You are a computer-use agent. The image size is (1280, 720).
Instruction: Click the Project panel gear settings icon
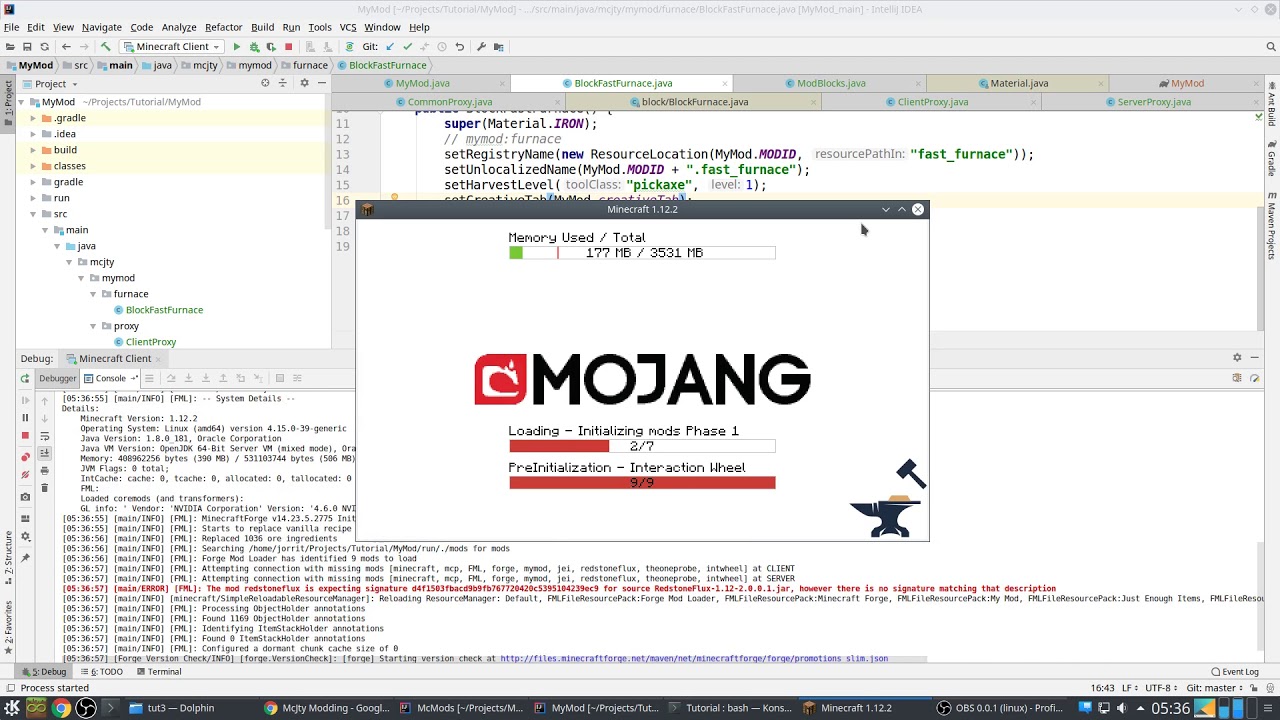[x=304, y=84]
